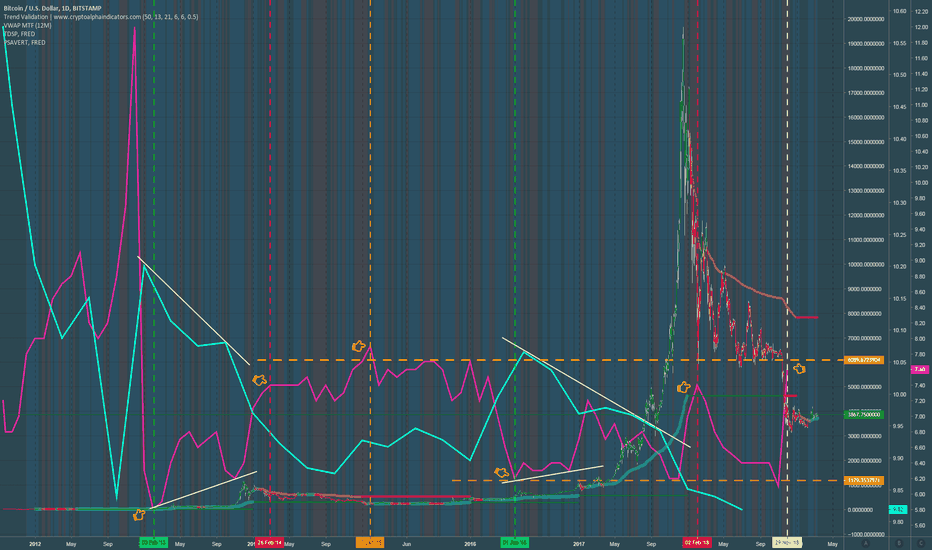Screen dimensions: 932x550
Task: Click 15000.0000000 on the price axis
Action: click(x=865, y=142)
